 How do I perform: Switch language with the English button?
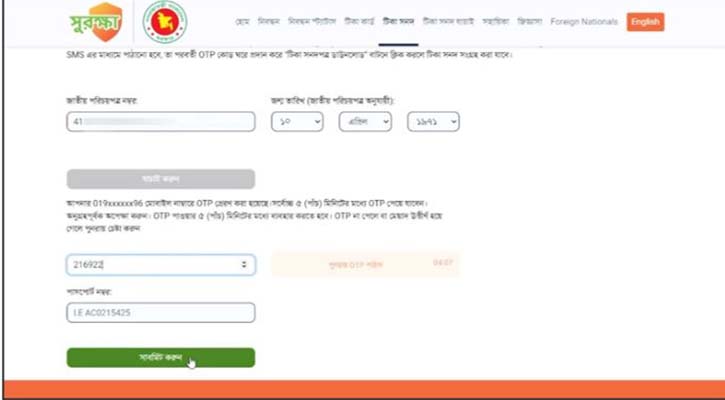click(x=645, y=22)
